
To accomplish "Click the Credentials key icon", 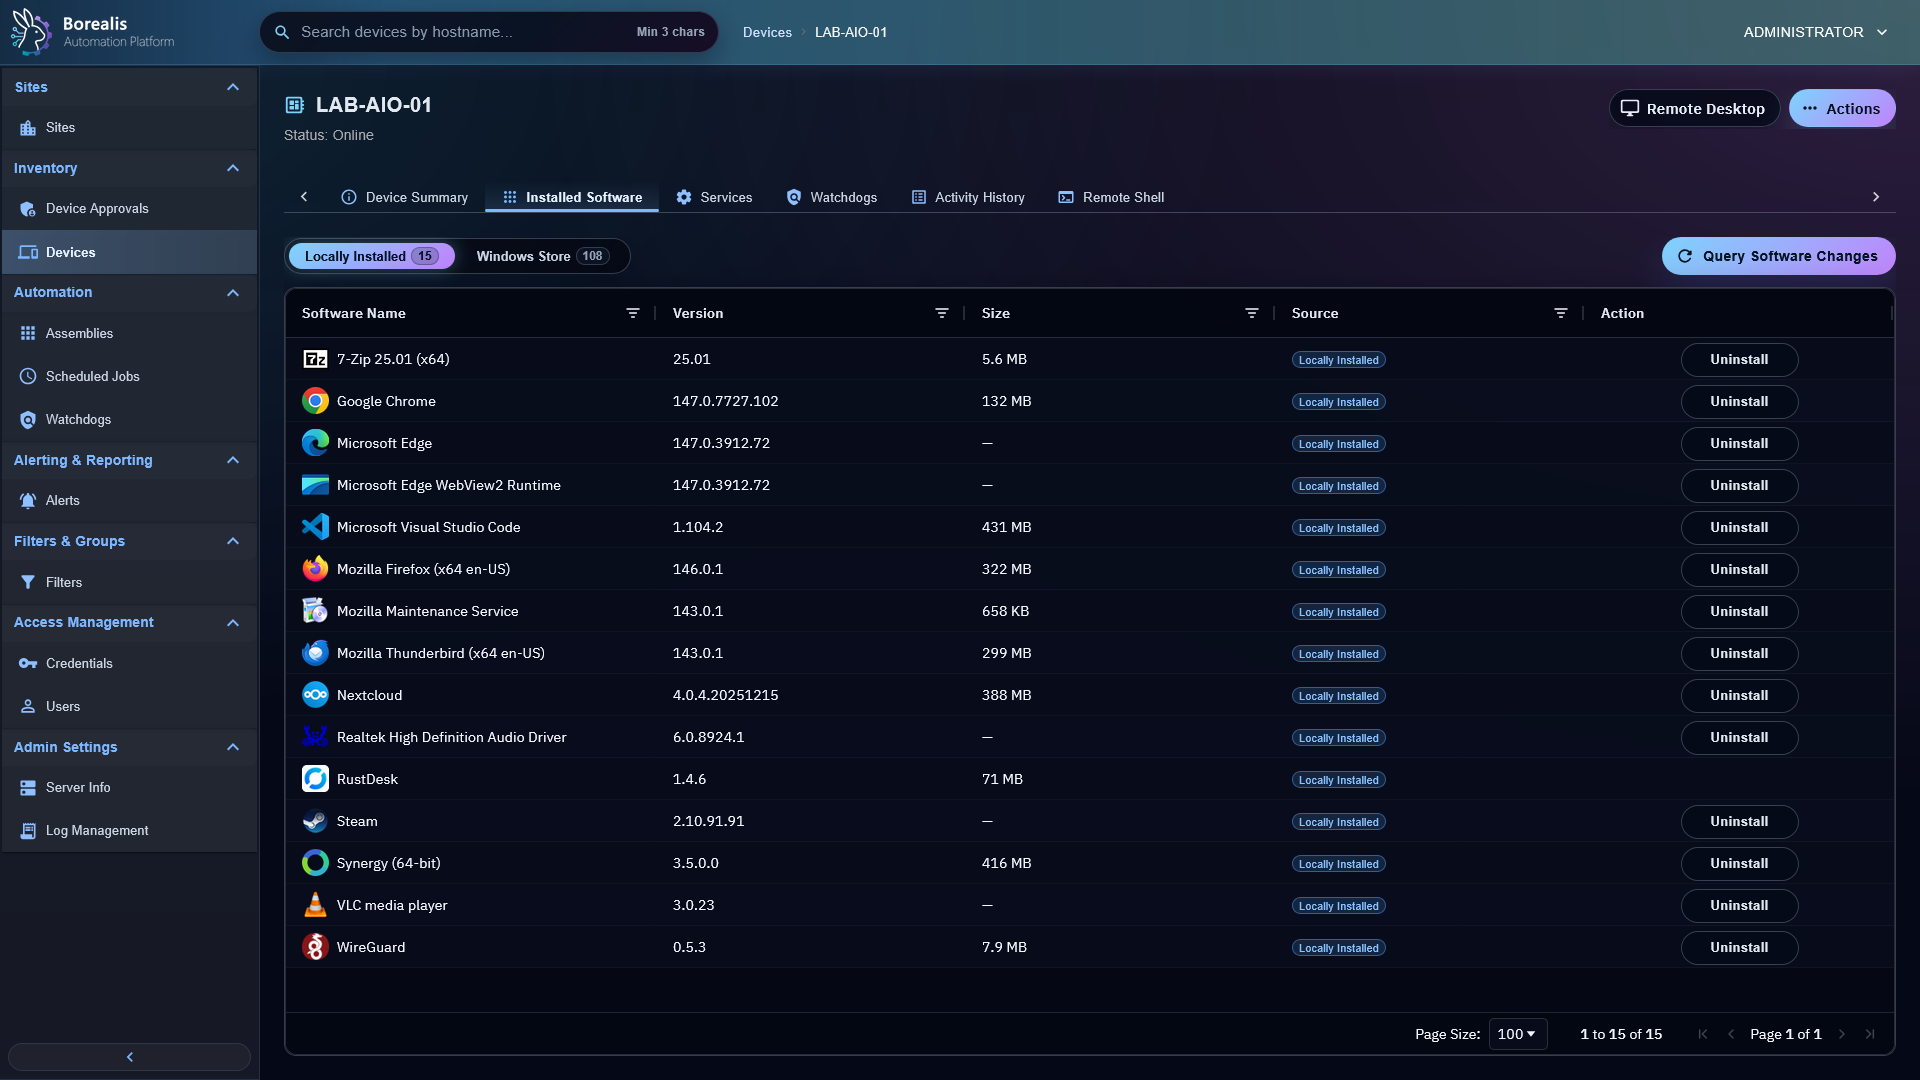I will 28,664.
